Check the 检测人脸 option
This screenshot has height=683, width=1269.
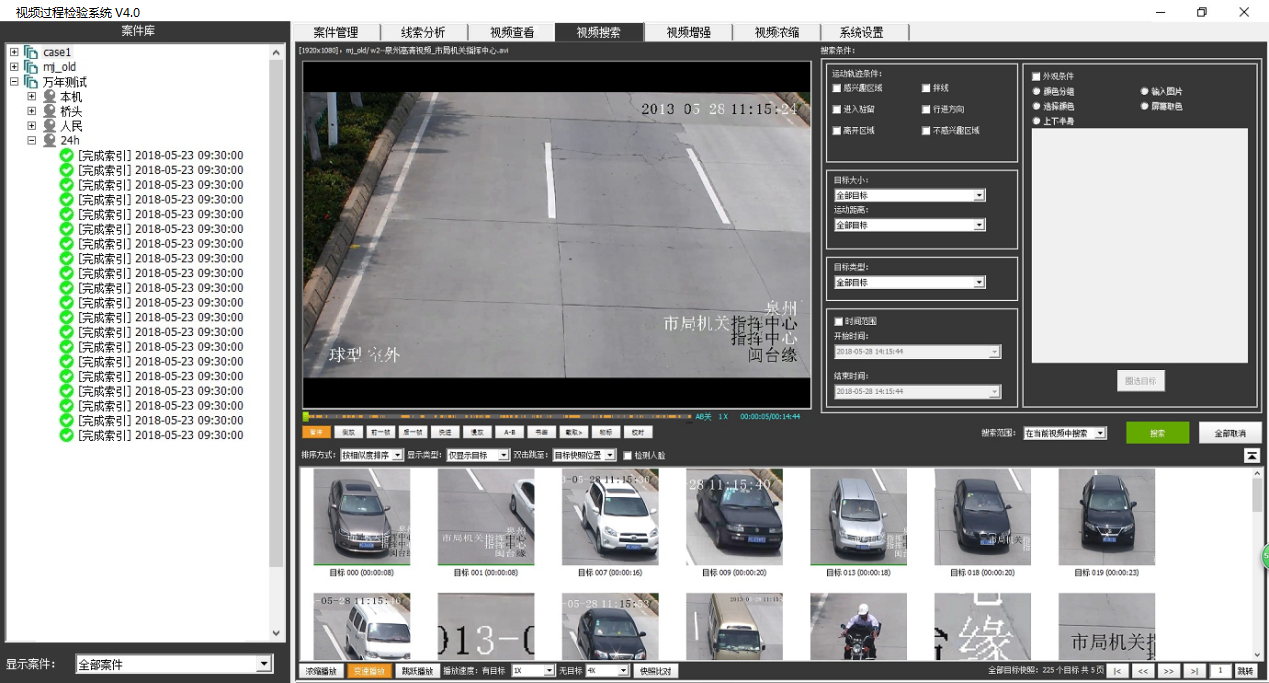[627, 455]
